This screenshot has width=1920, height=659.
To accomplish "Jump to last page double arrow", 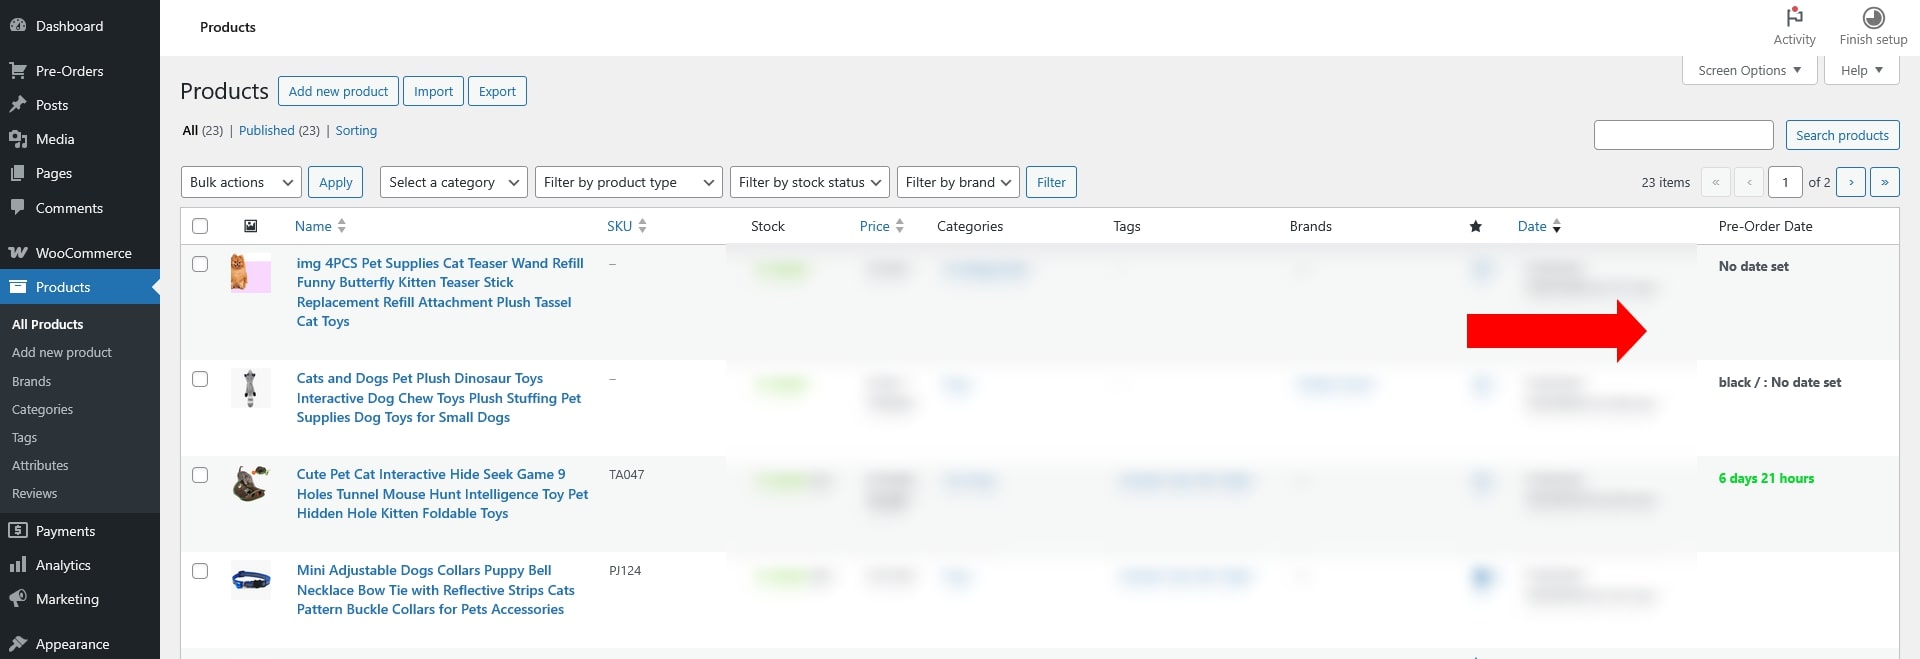I will coord(1884,182).
